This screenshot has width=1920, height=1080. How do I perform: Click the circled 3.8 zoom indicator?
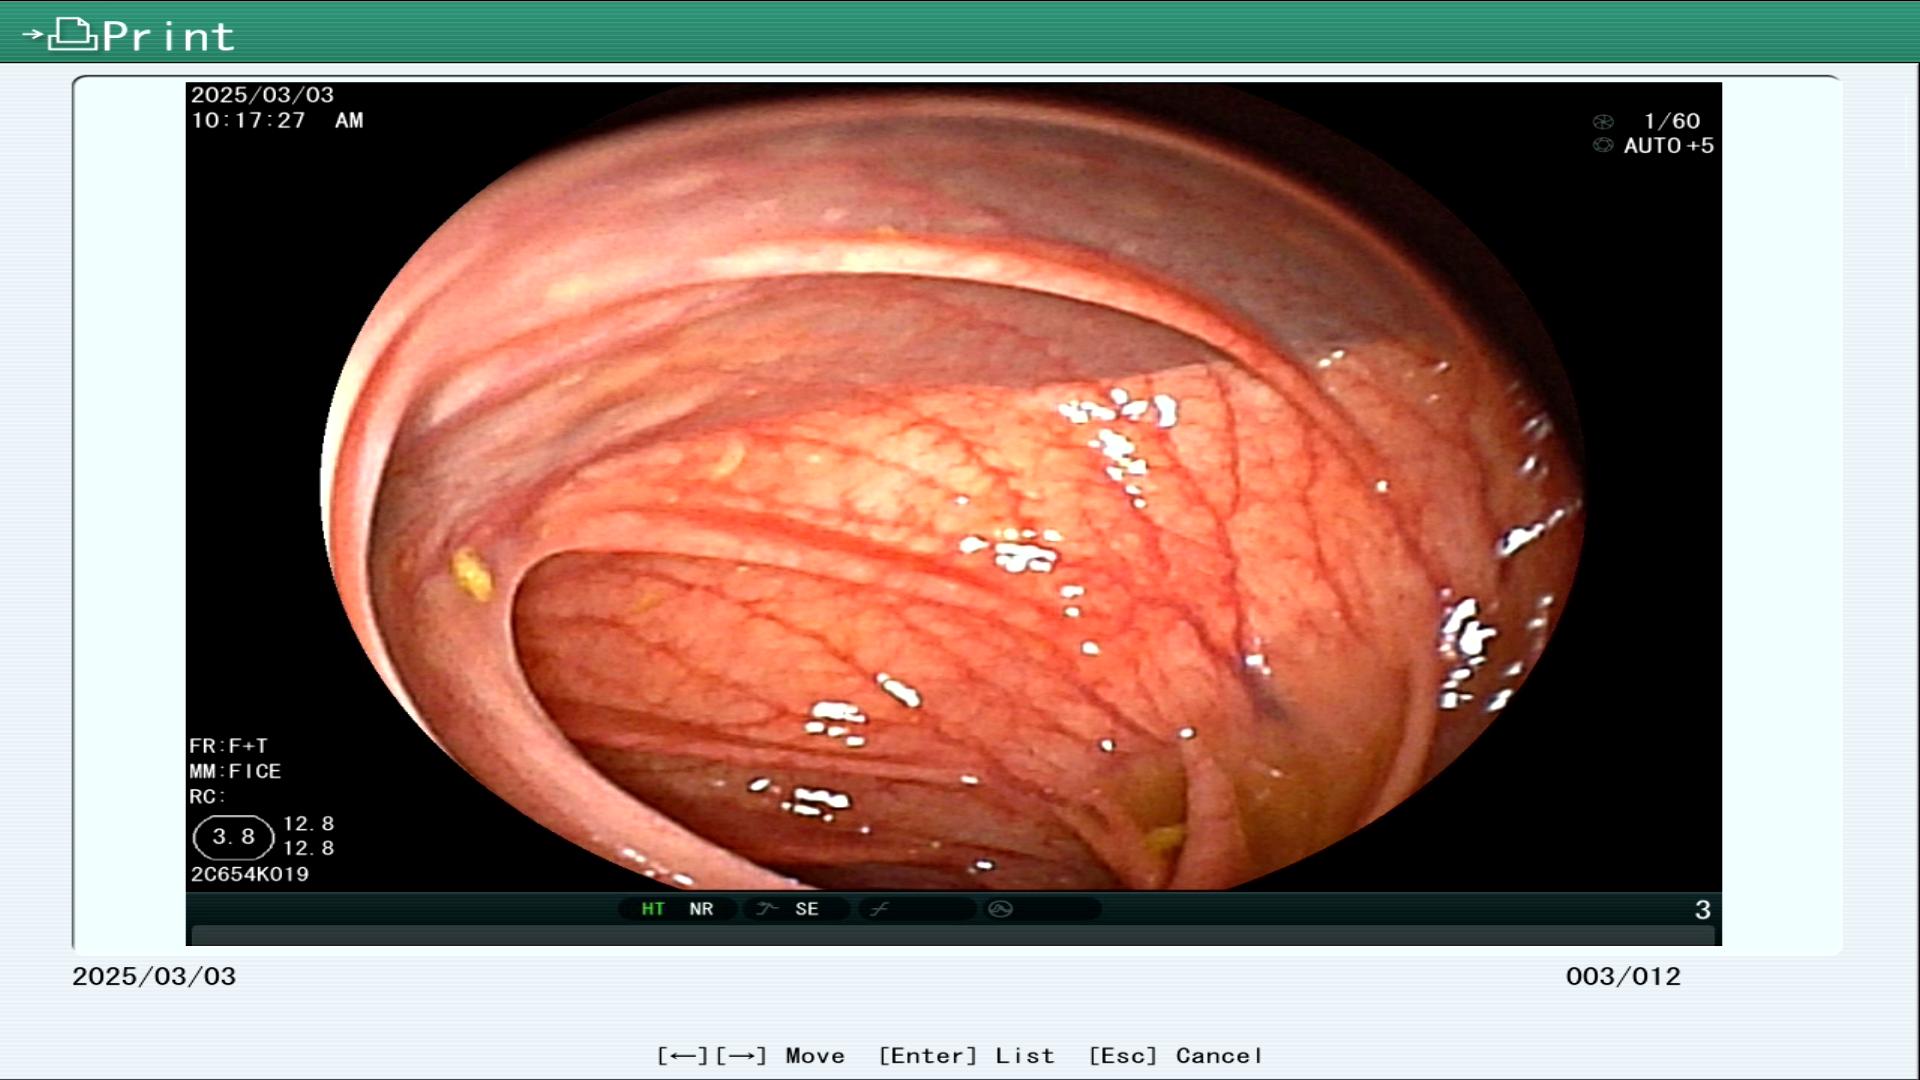[x=233, y=837]
